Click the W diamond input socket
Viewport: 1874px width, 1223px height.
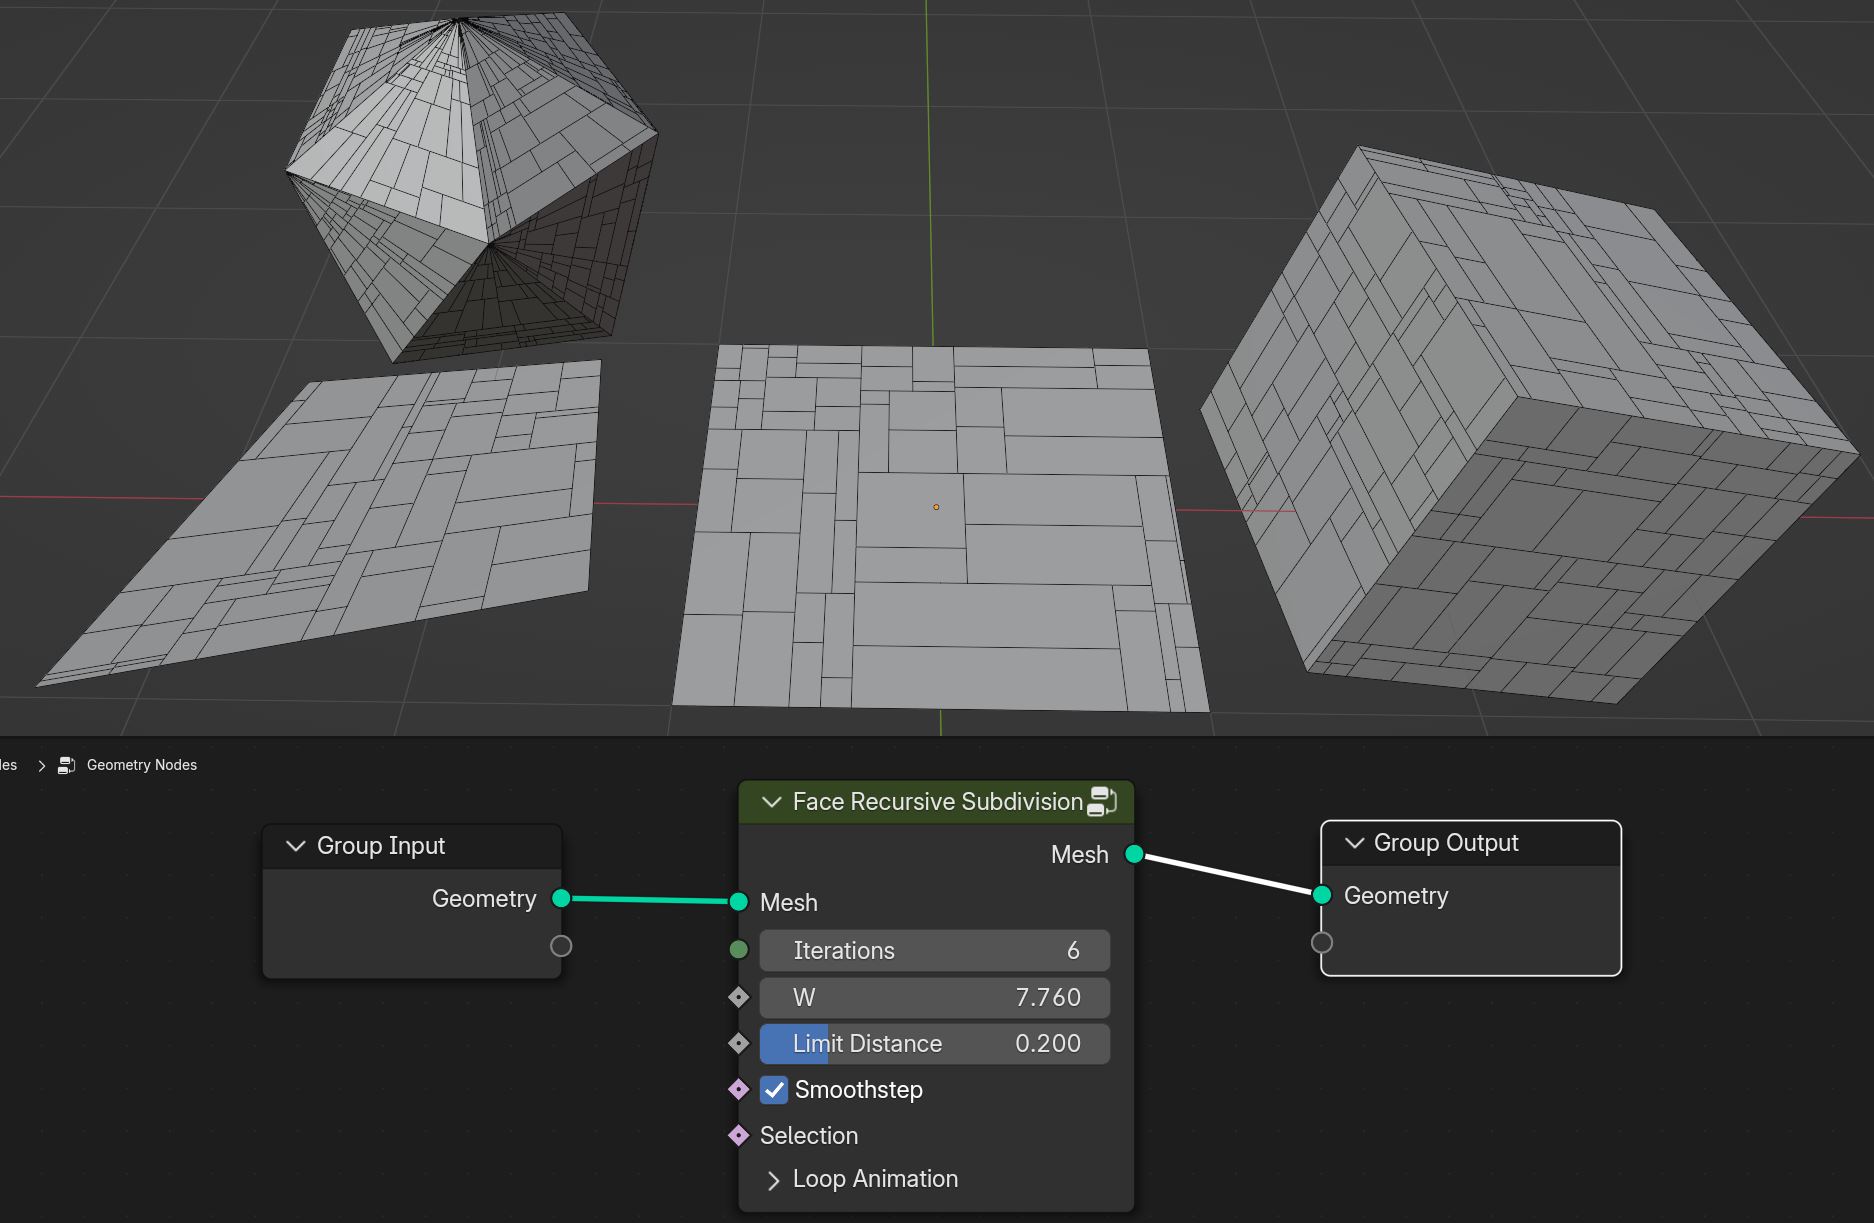[739, 997]
